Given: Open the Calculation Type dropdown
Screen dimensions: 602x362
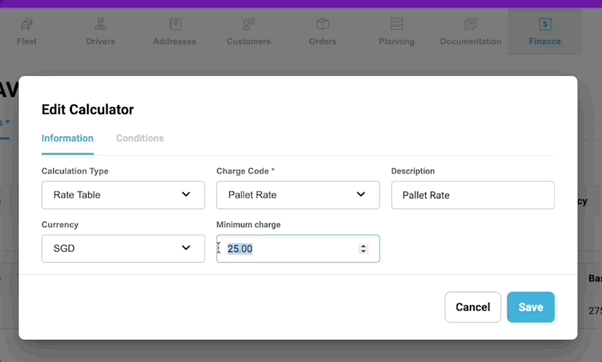Looking at the screenshot, I should pos(123,195).
